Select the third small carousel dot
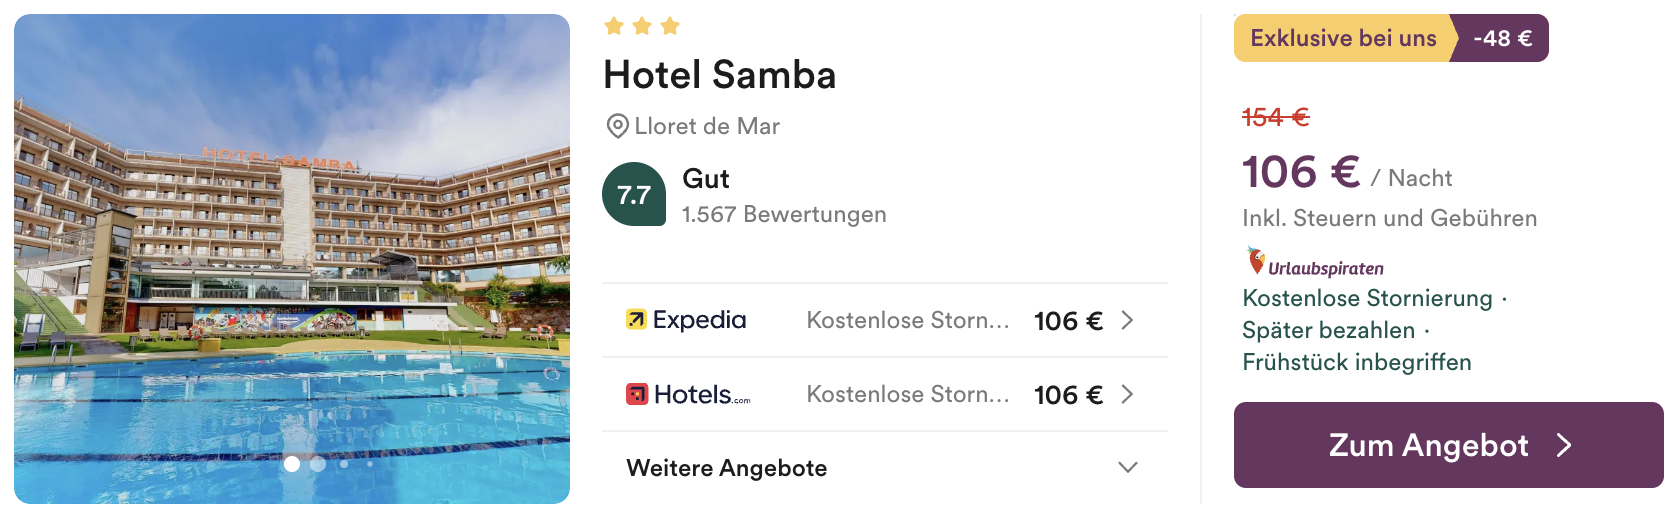This screenshot has width=1676, height=516. pos(344,464)
